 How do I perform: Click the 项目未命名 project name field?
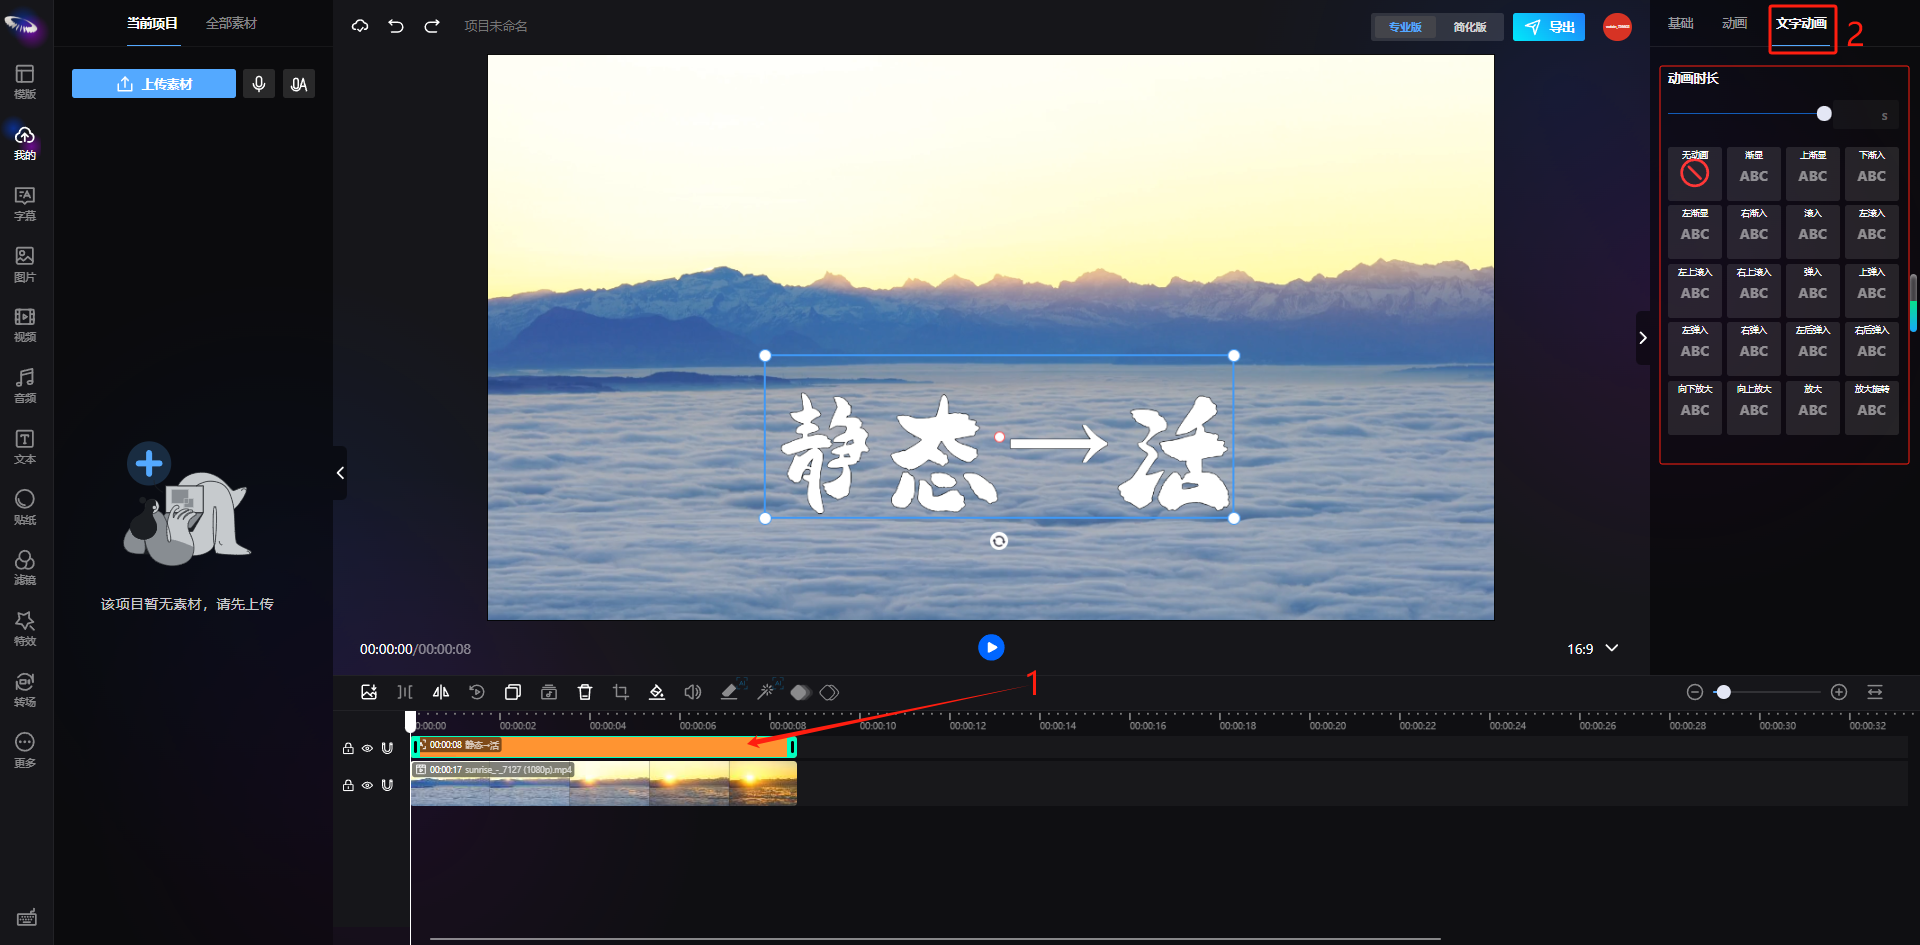496,26
